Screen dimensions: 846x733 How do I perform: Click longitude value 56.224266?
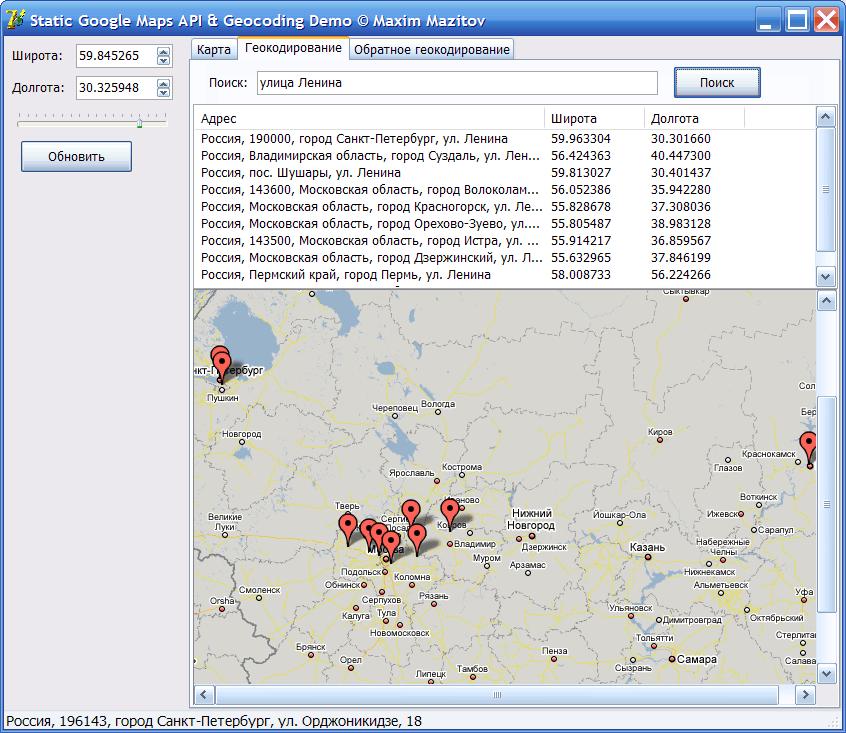coord(680,275)
